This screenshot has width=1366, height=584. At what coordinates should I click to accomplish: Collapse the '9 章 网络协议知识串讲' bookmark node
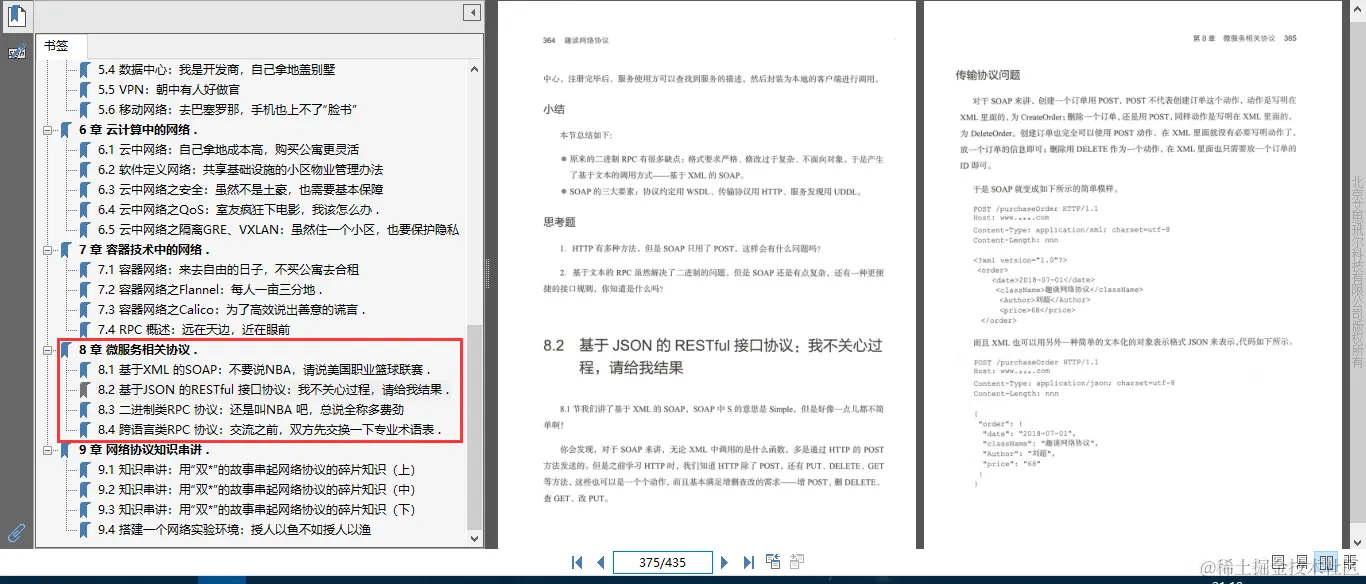[x=49, y=449]
